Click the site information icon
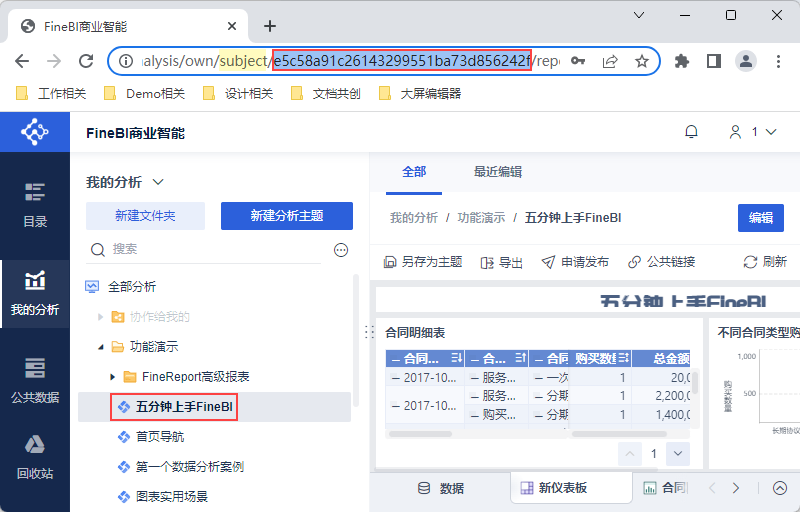 click(x=126, y=61)
